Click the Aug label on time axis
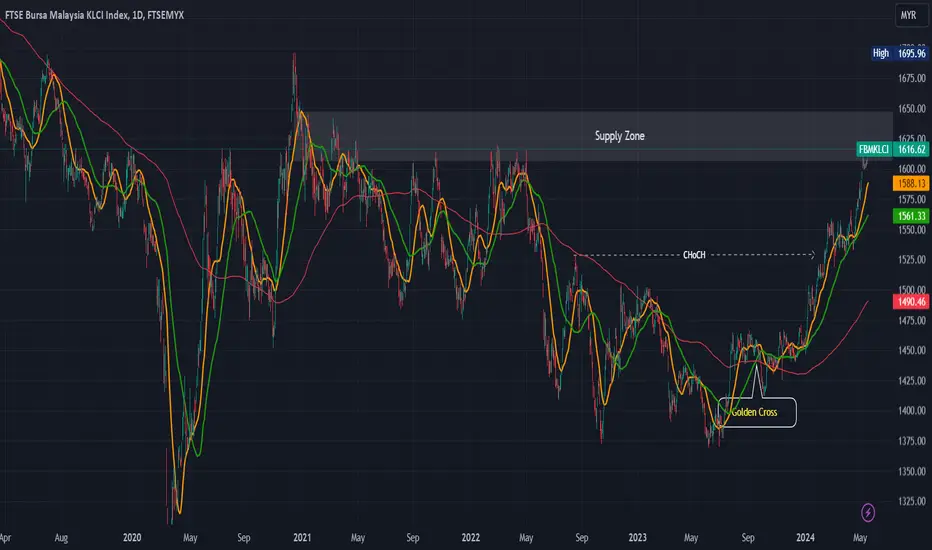Image resolution: width=932 pixels, height=550 pixels. pos(61,538)
